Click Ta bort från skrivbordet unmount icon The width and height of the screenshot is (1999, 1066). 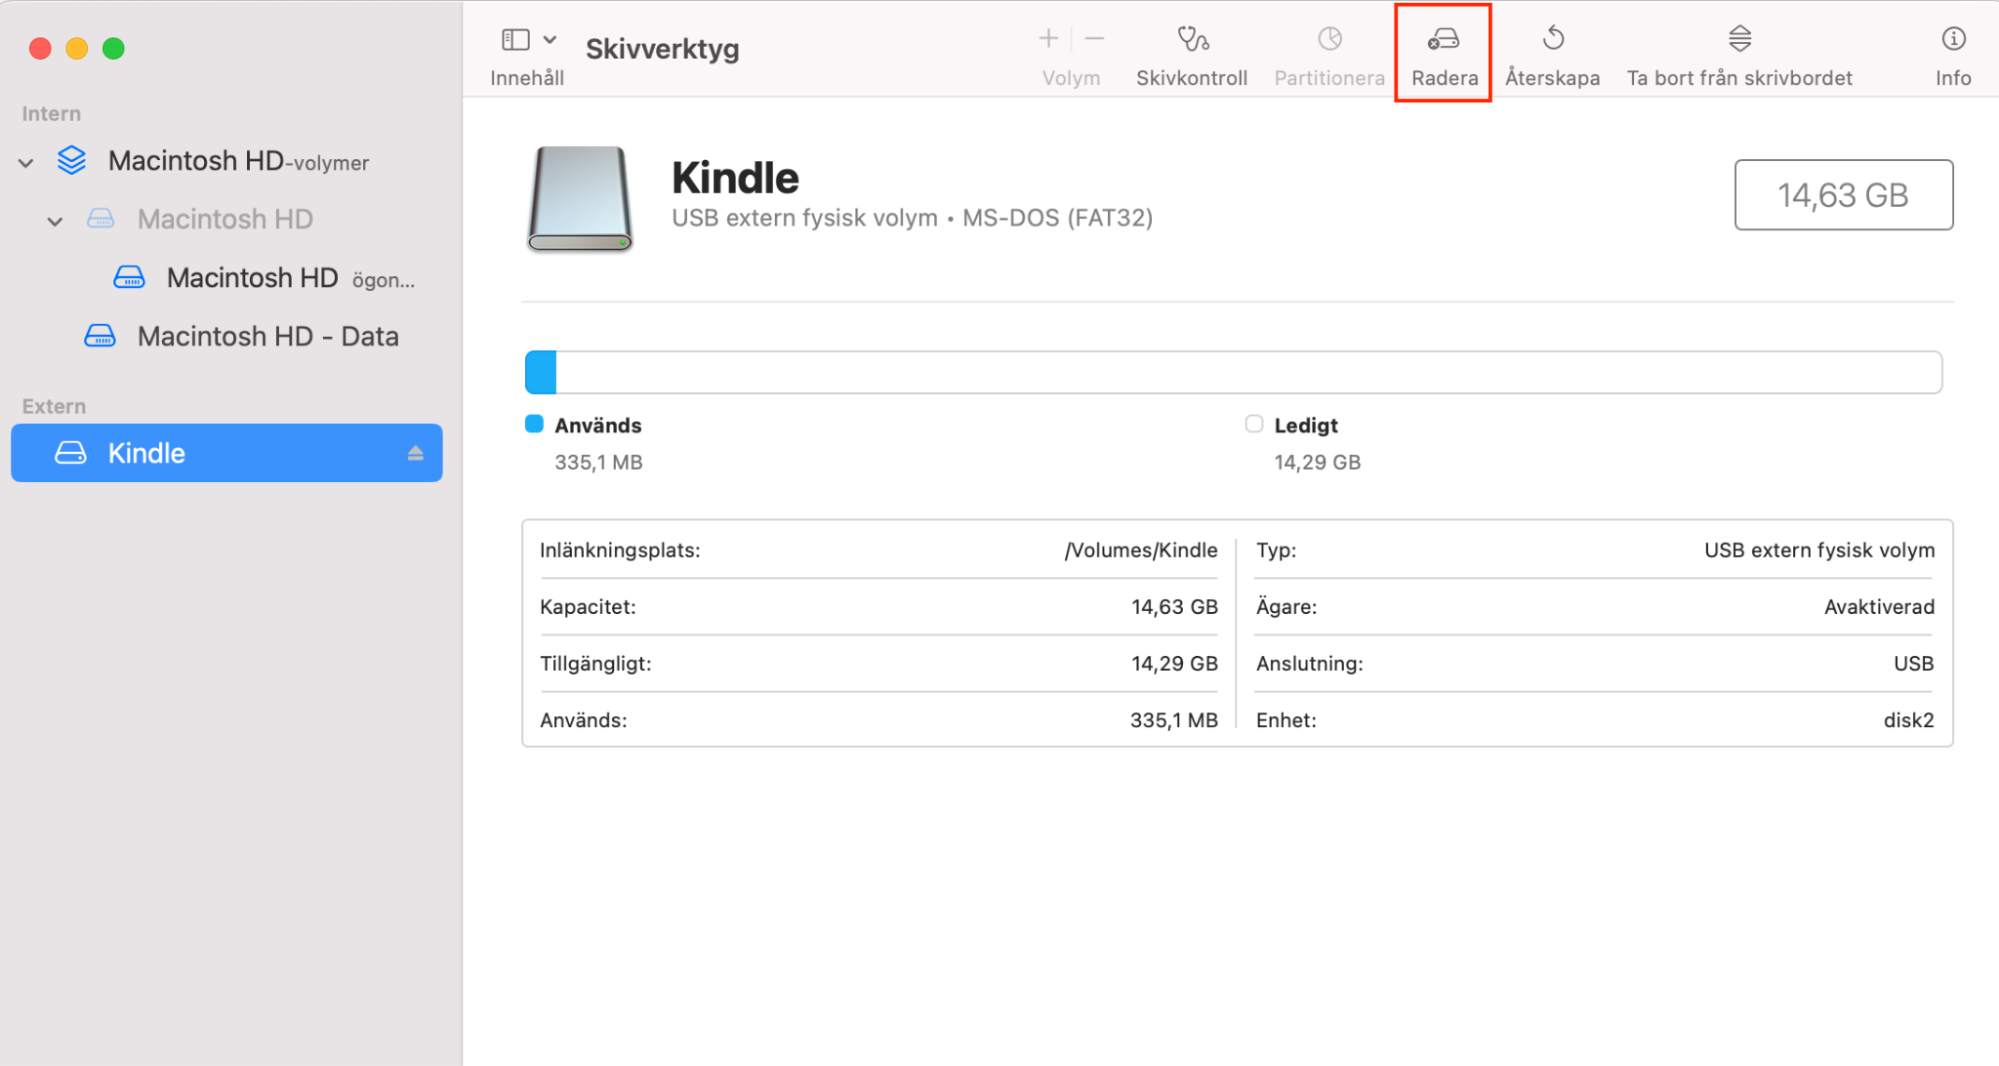click(1740, 39)
